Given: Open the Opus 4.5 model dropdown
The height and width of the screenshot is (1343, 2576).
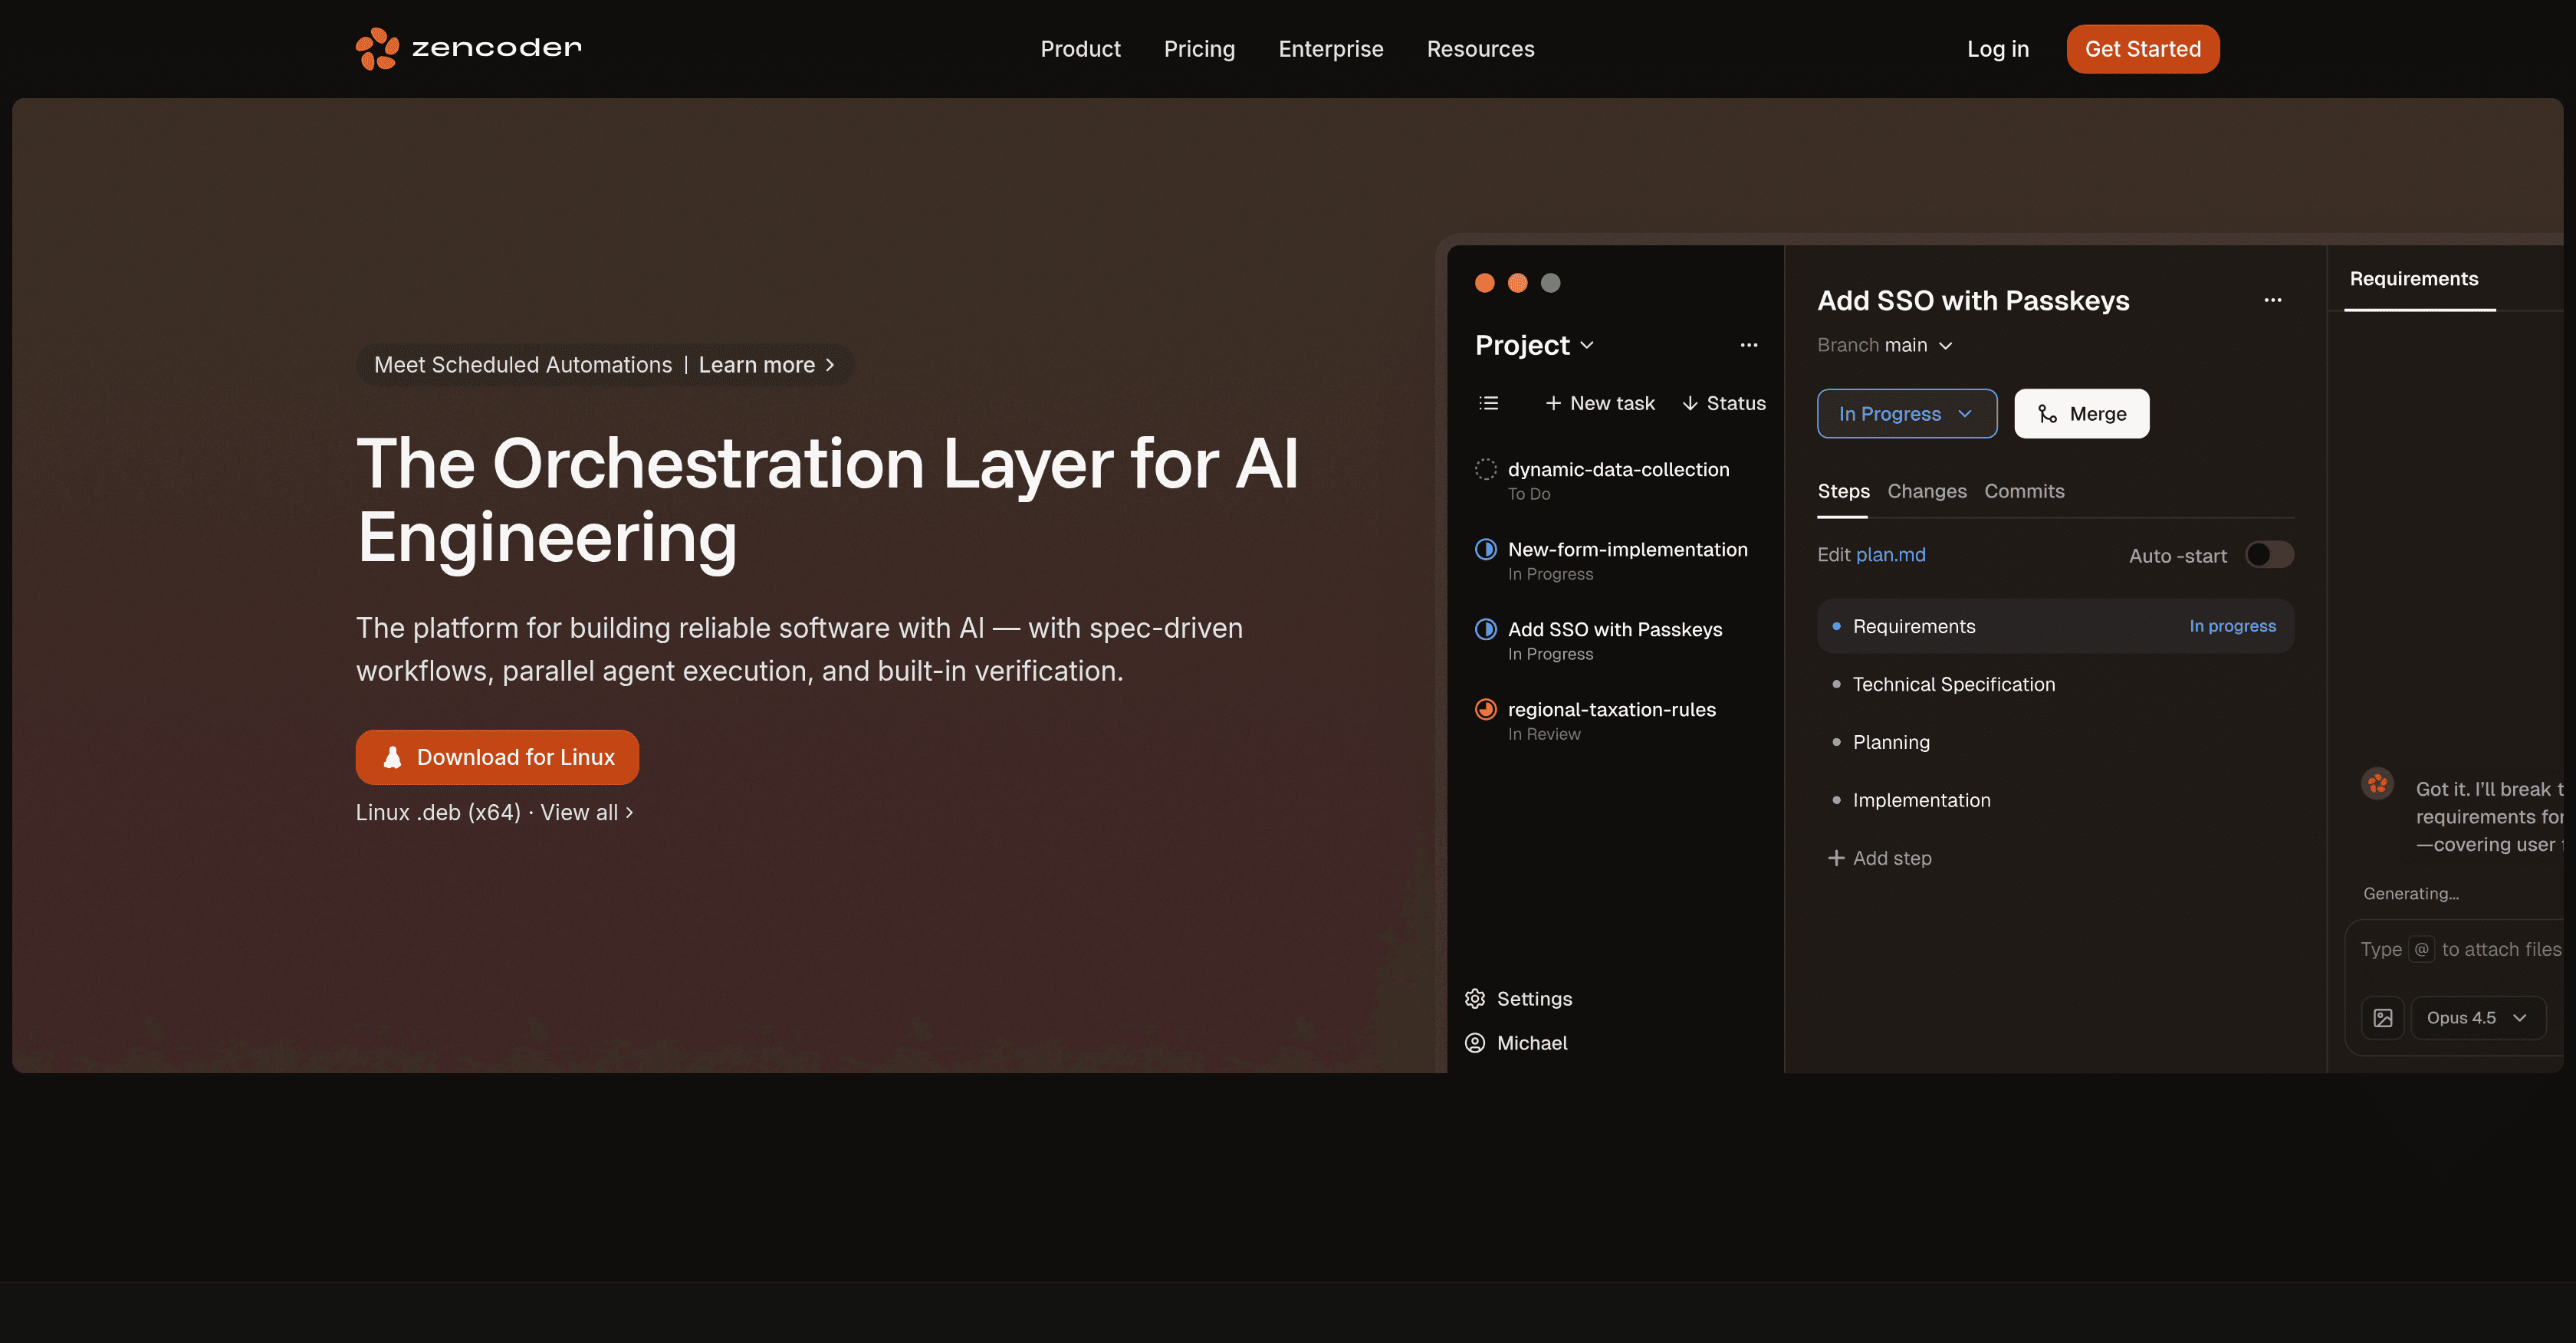Looking at the screenshot, I should pyautogui.click(x=2478, y=1017).
